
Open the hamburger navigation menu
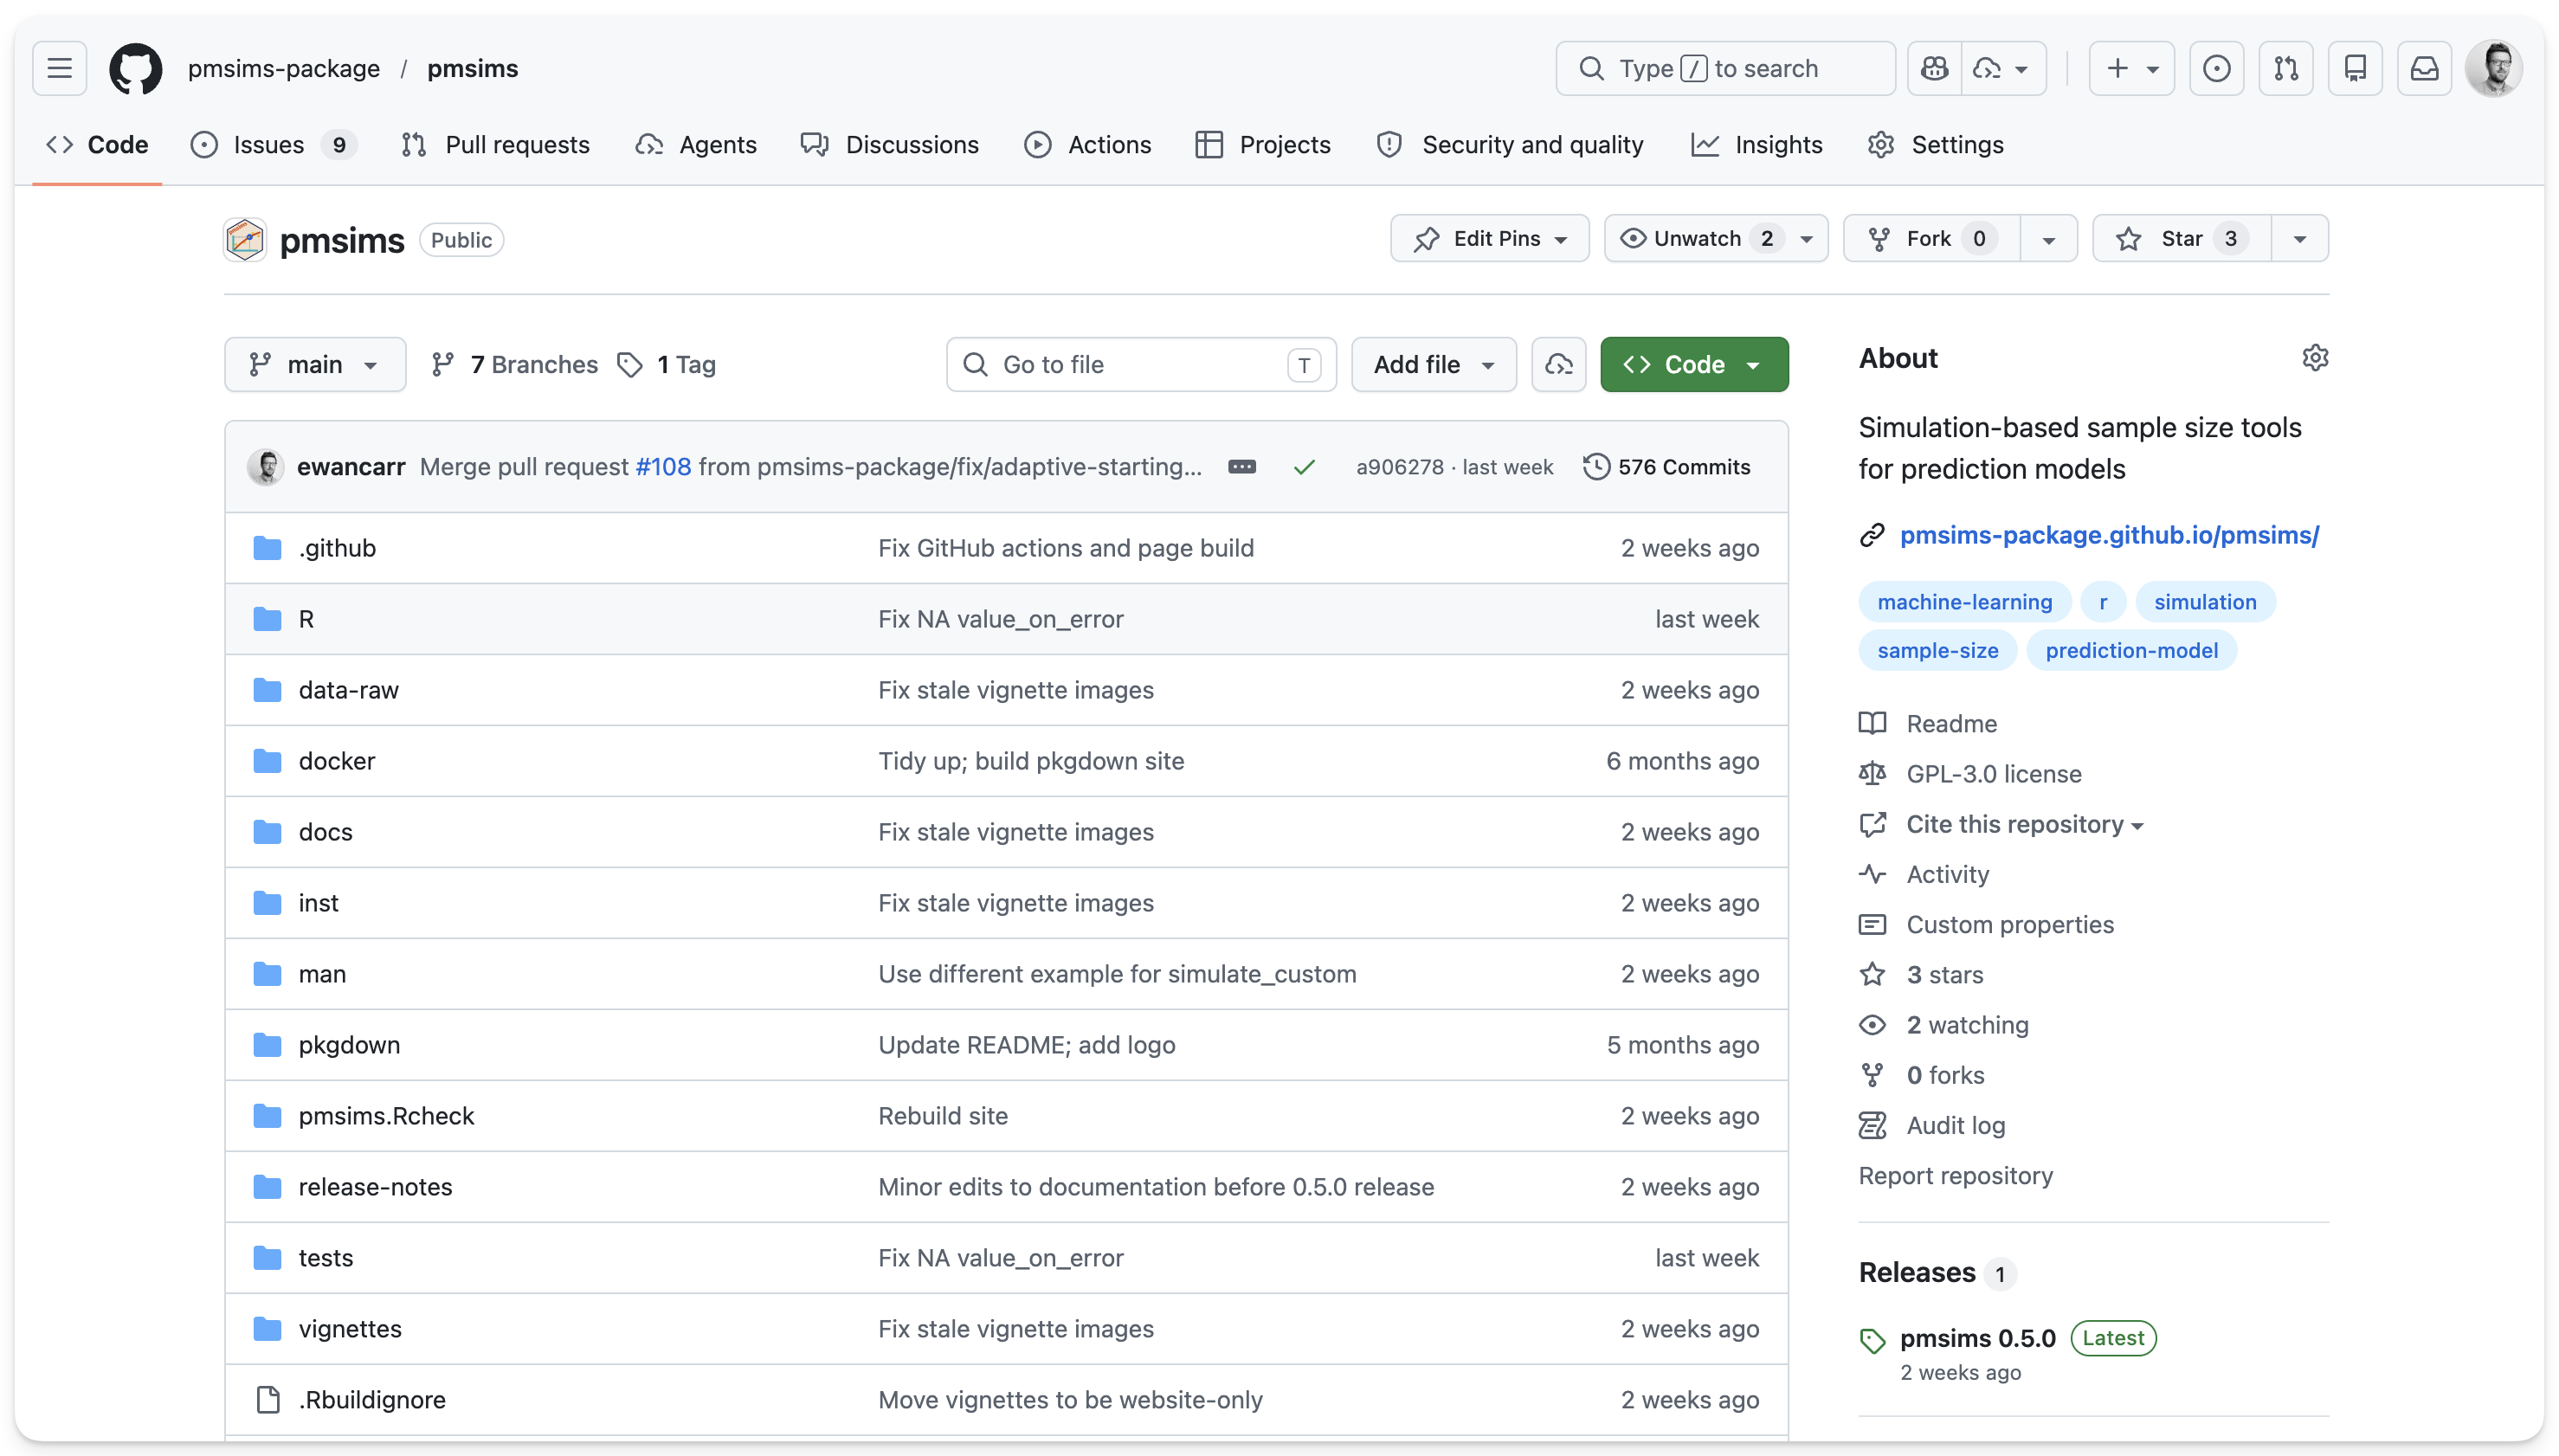click(60, 68)
